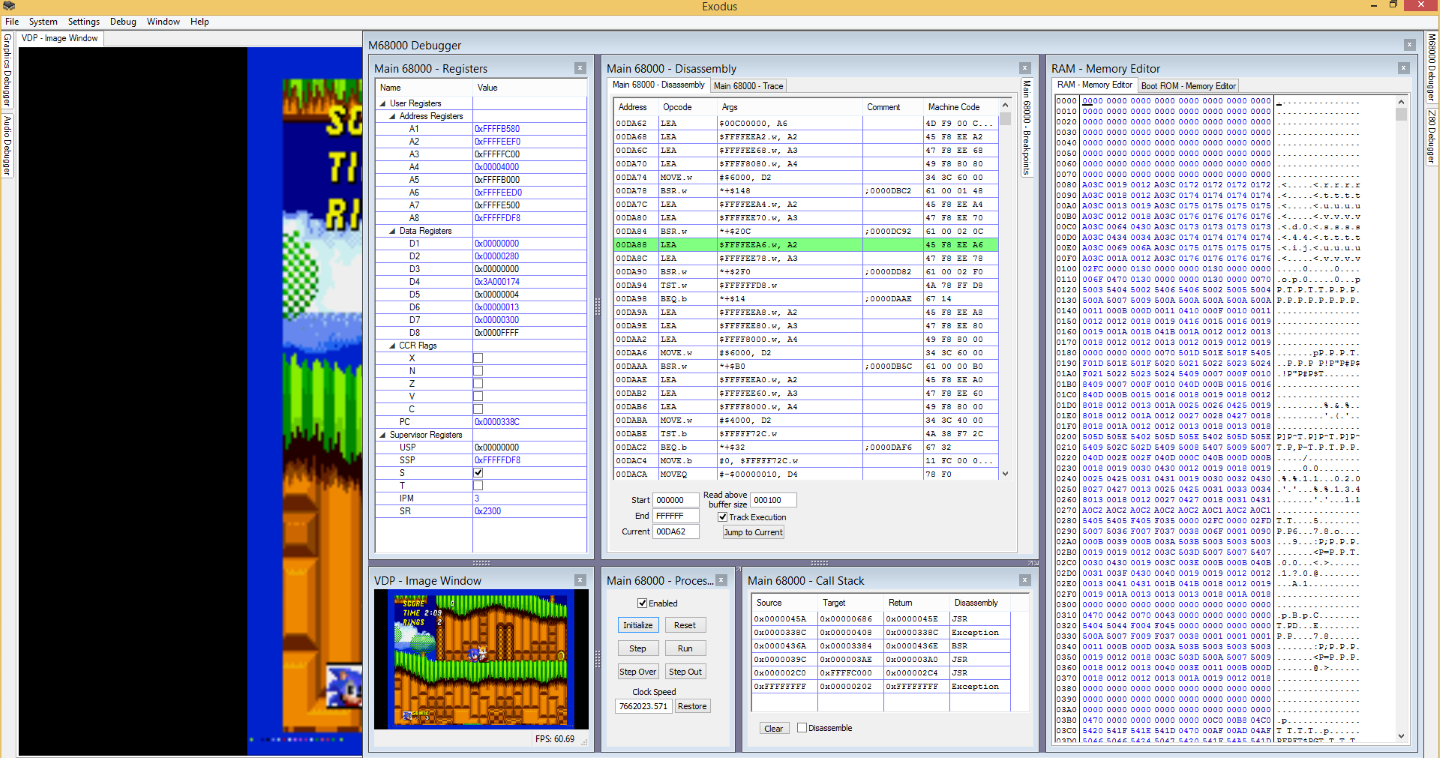This screenshot has width=1440, height=758.
Task: Uncheck the Enabled checkbox in processor control
Action: pos(643,603)
